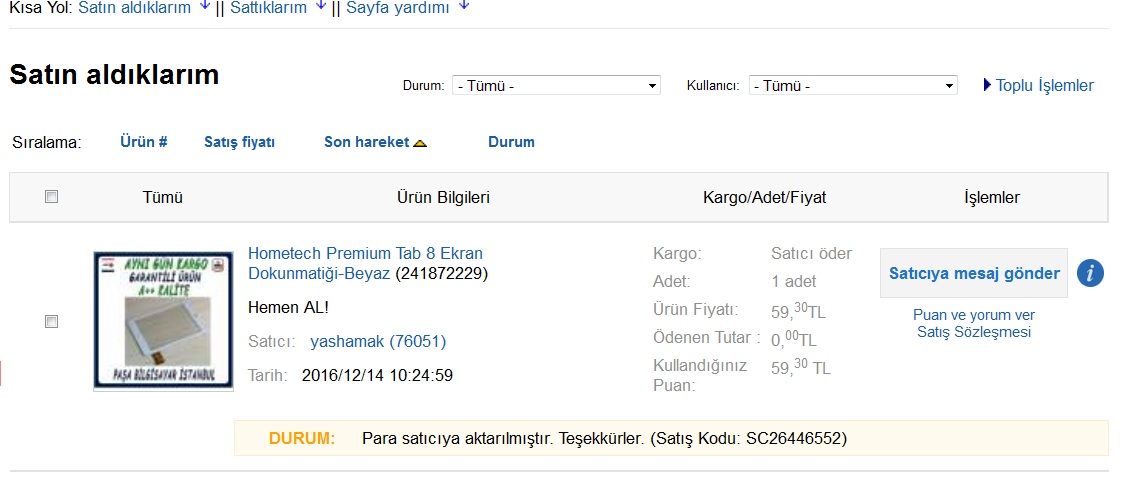Viewport: 1147px width, 485px height.
Task: Click the Hemen AL! text
Action: 288,307
